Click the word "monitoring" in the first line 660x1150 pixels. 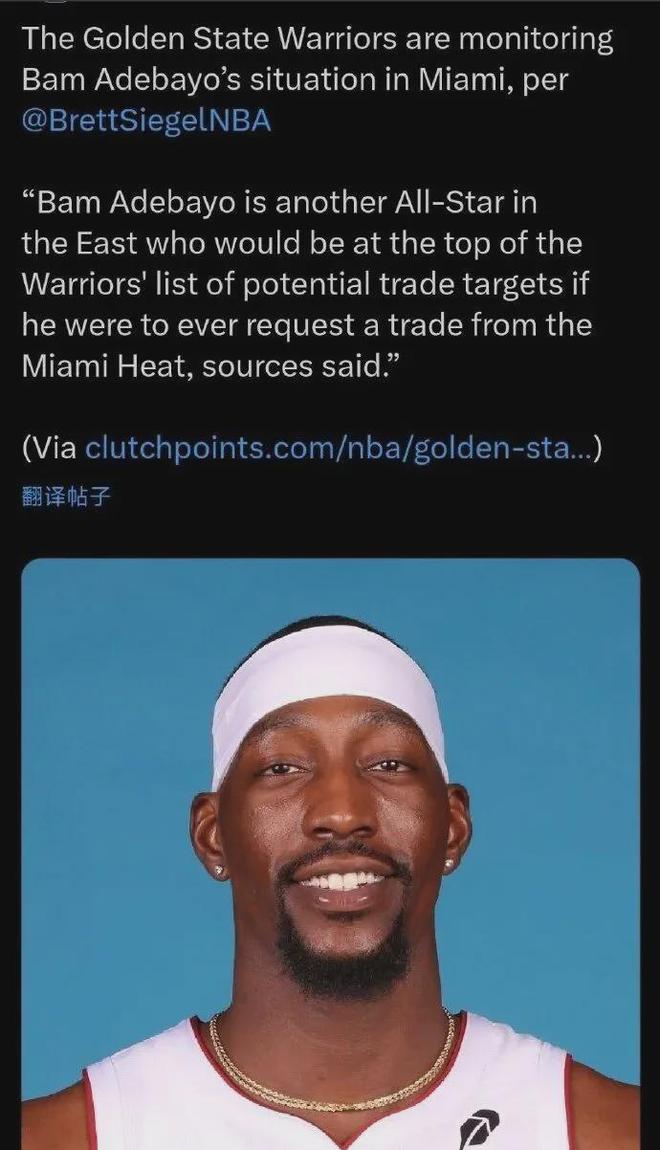(x=536, y=40)
